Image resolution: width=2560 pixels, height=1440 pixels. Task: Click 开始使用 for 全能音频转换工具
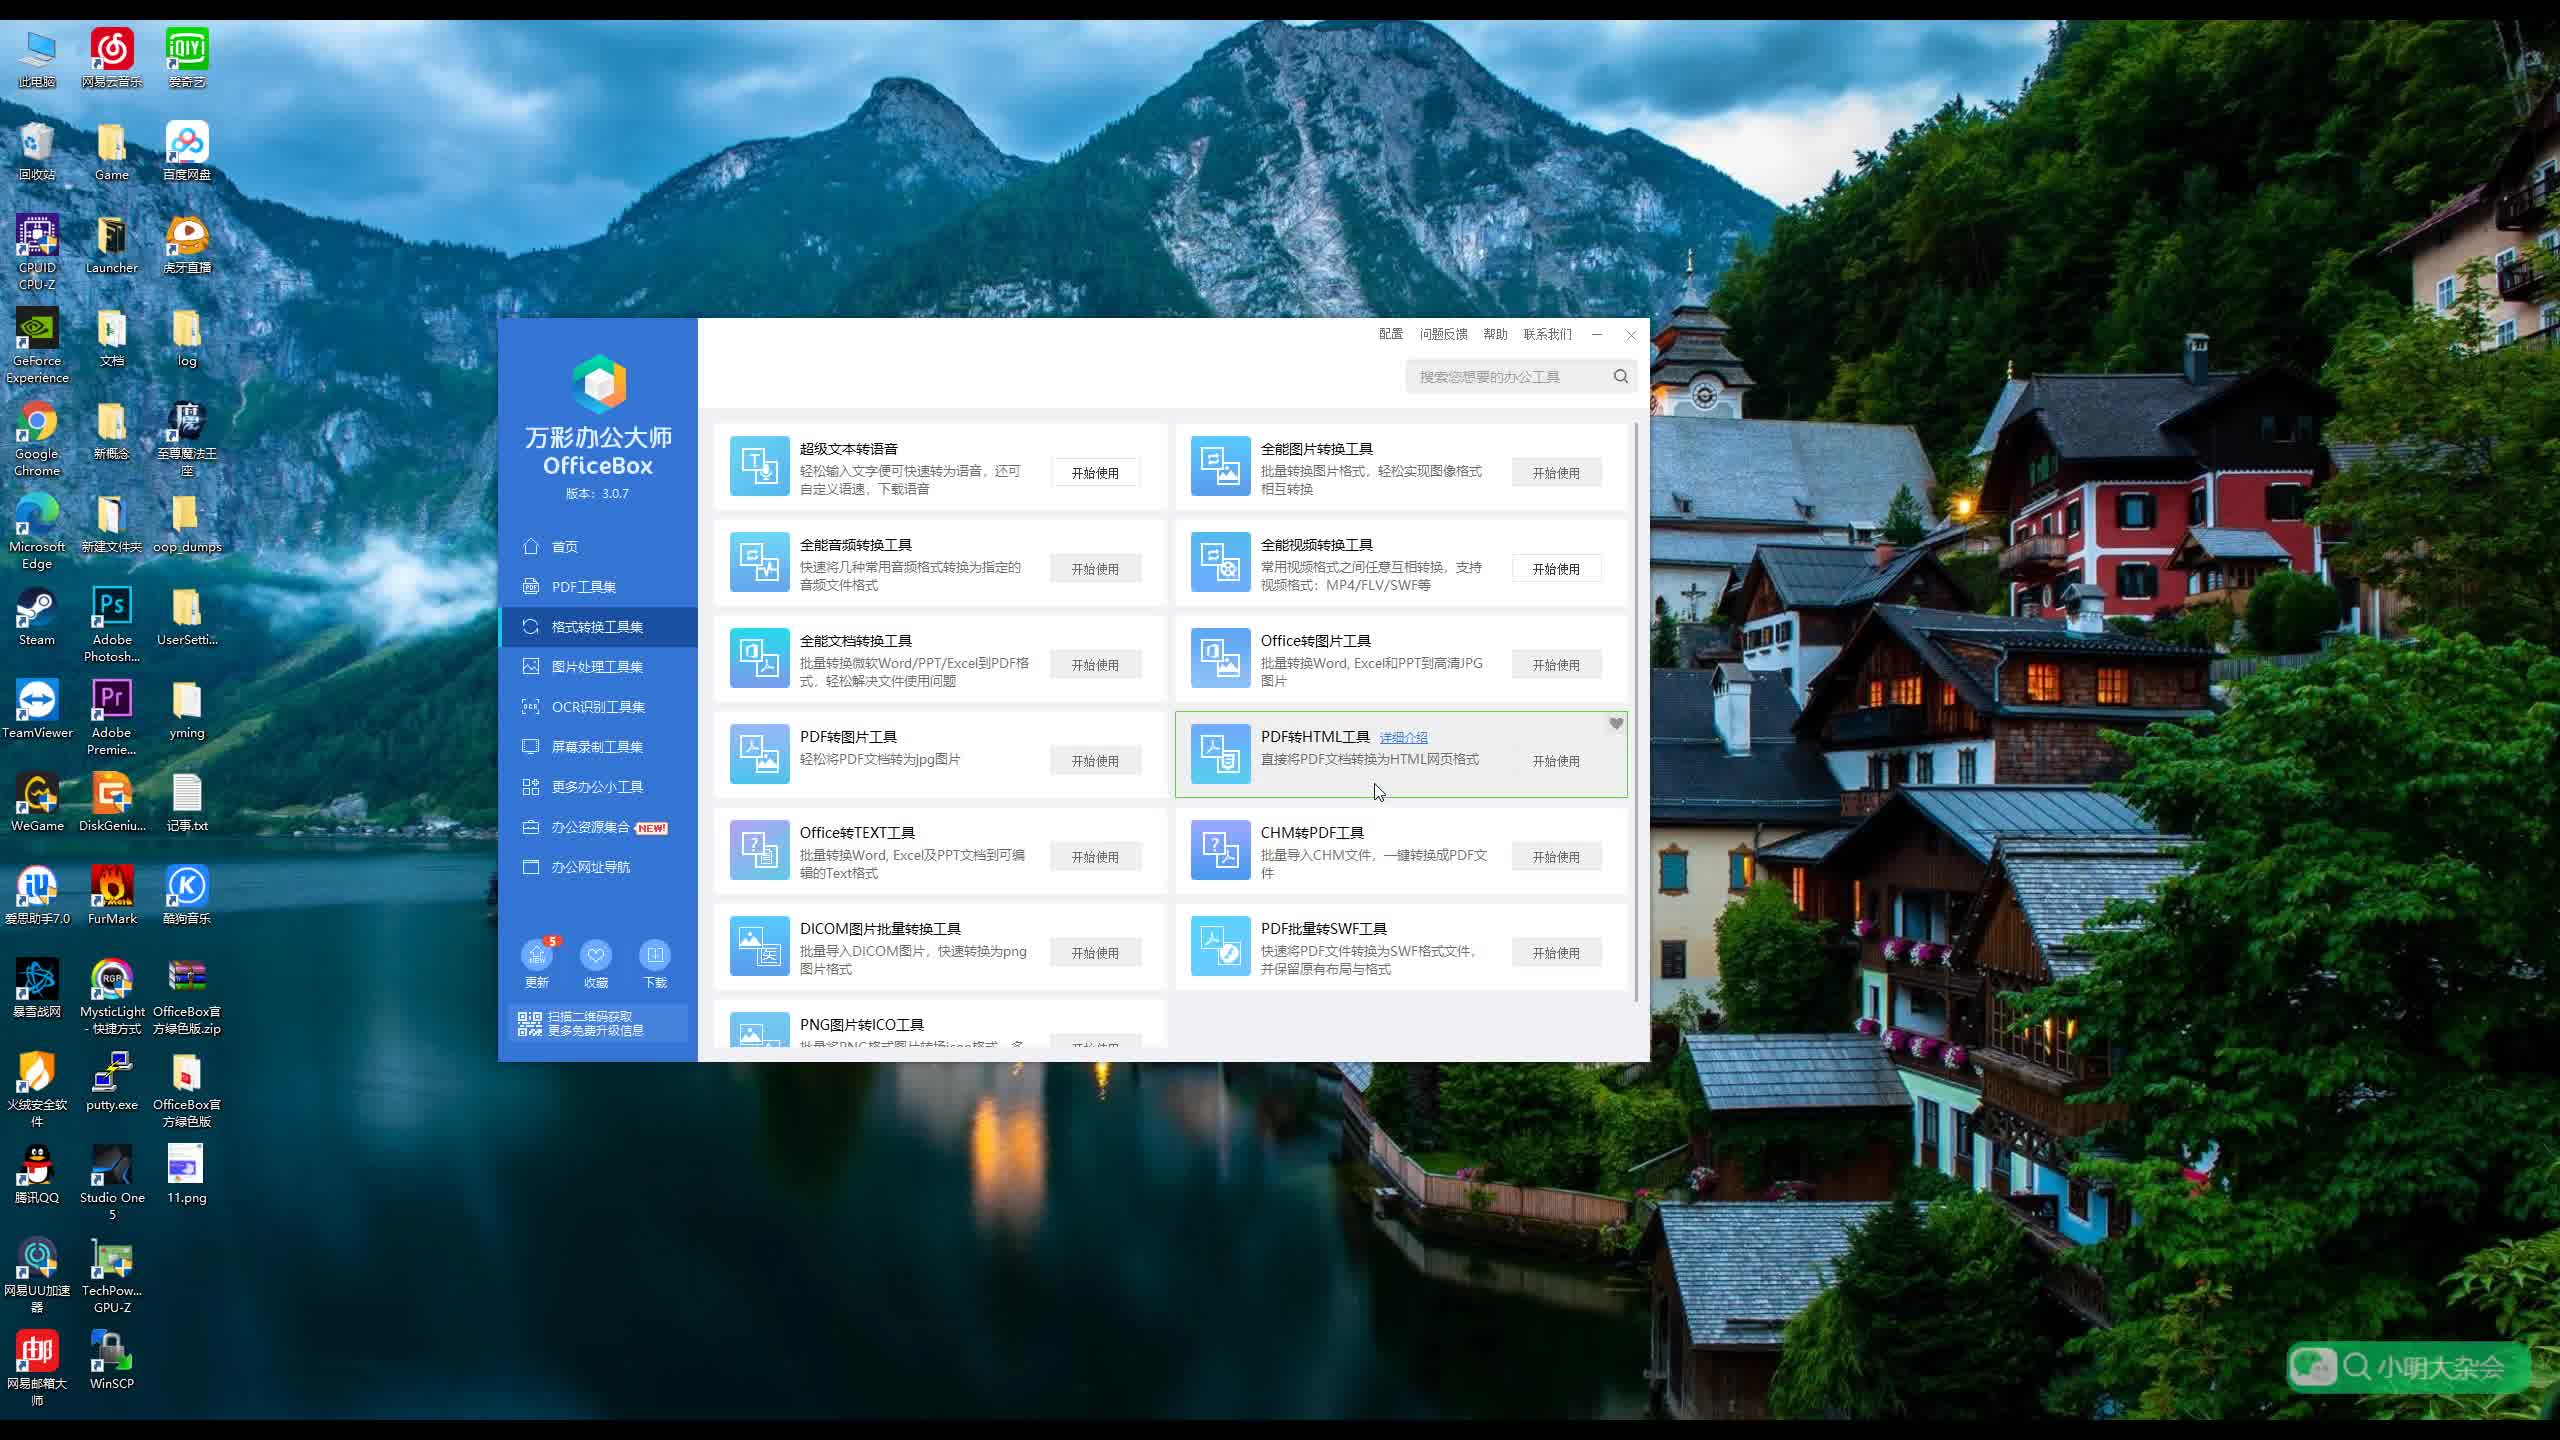point(1094,568)
